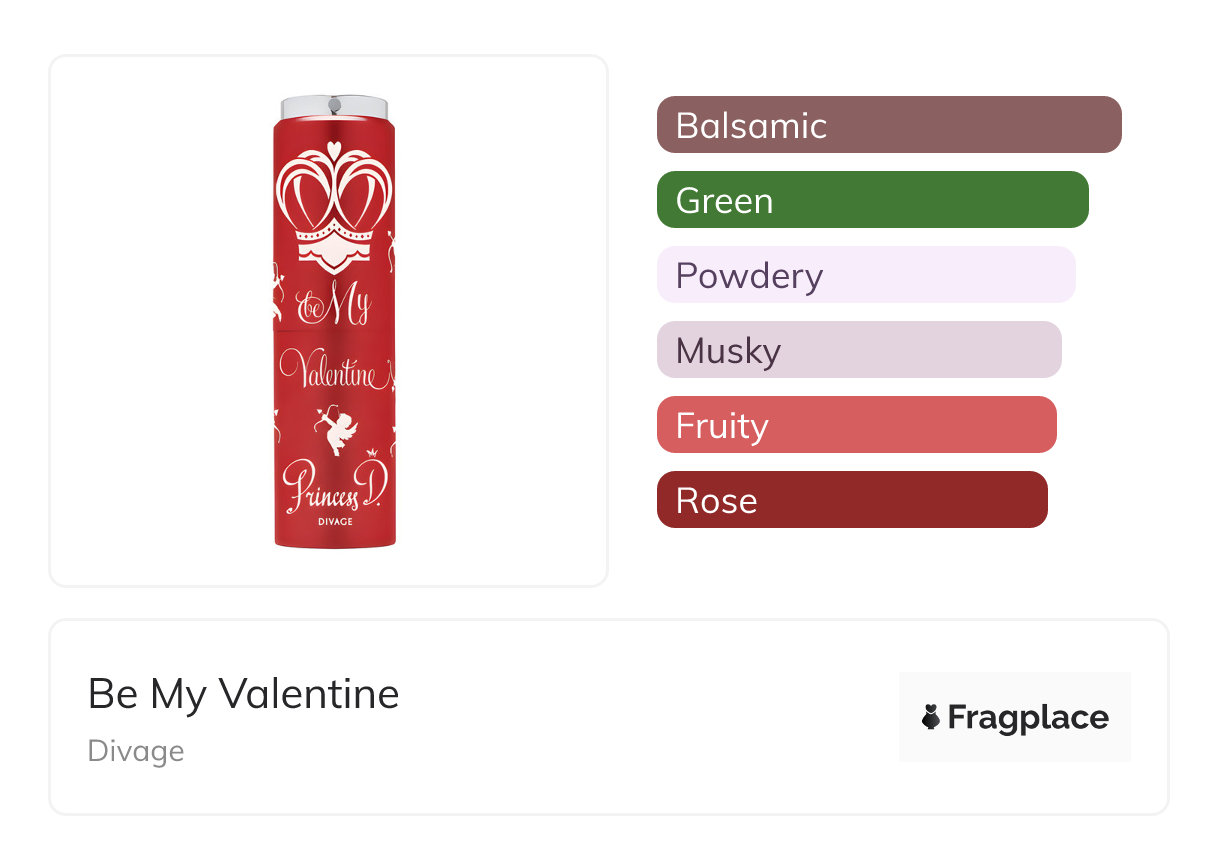Select the Balsamic accord bar
The image size is (1218, 864).
coord(888,125)
